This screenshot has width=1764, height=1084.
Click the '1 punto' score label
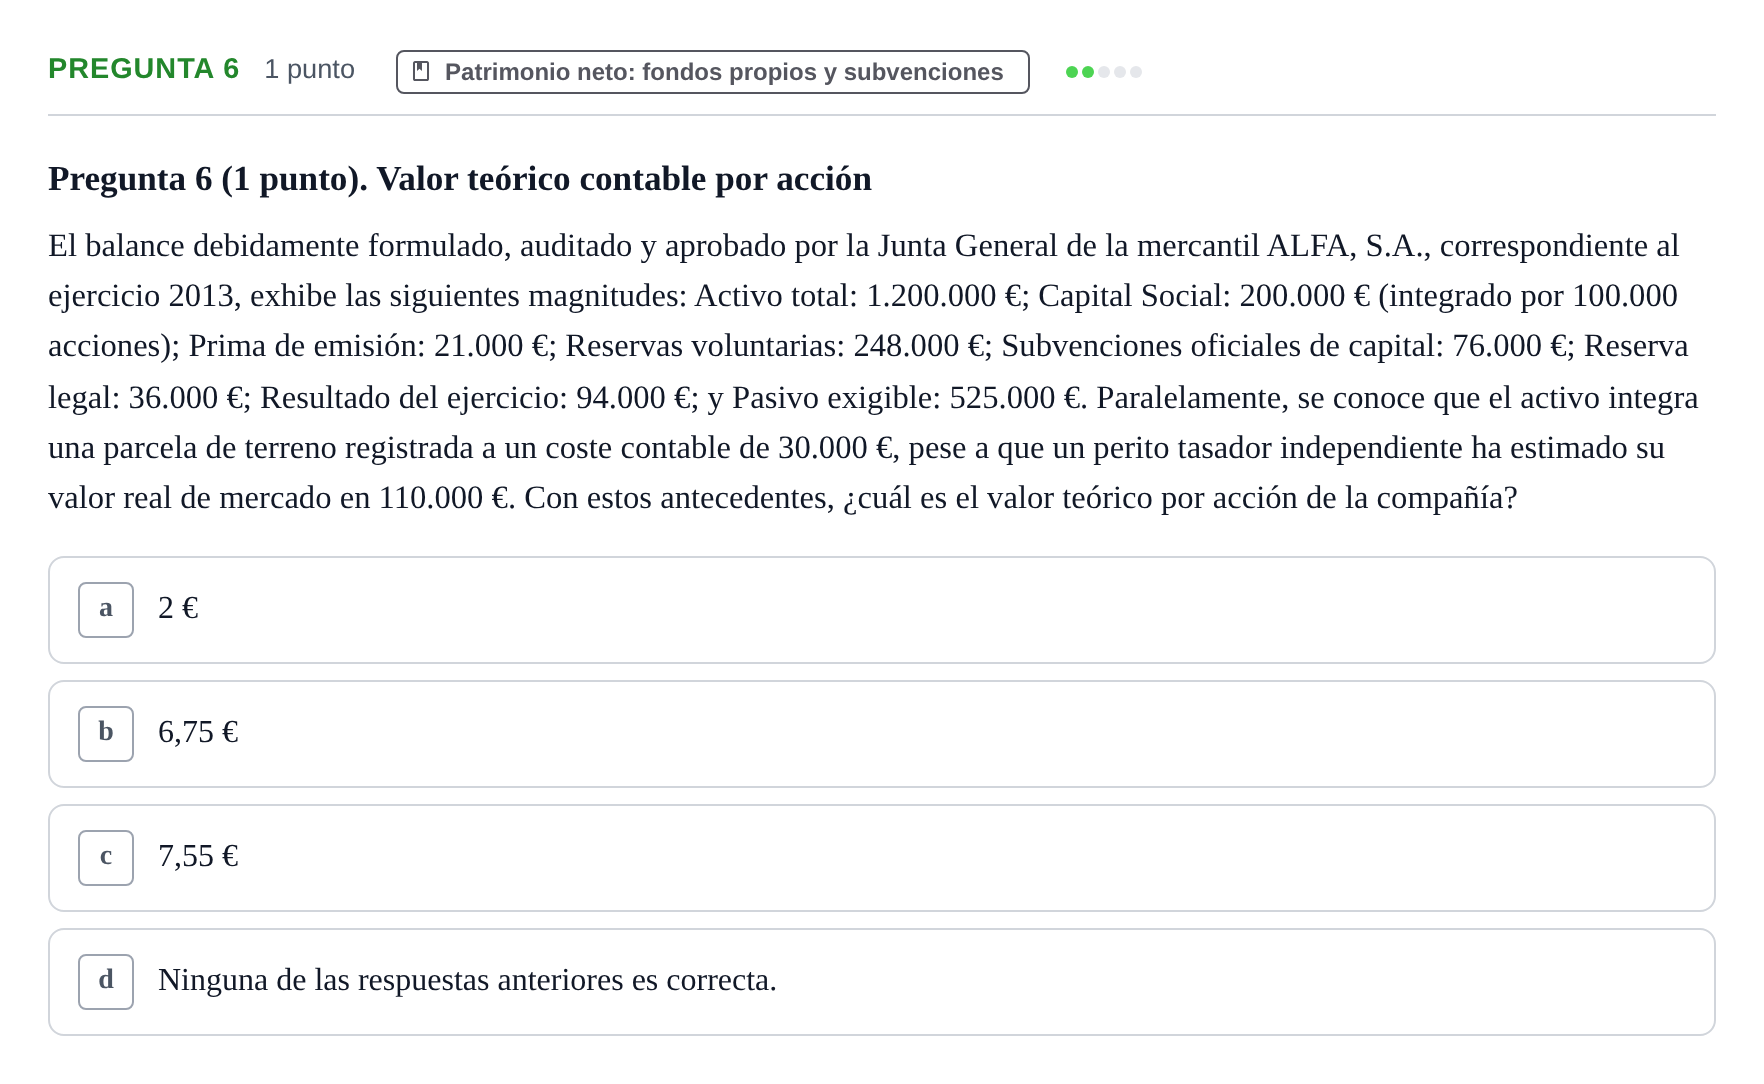click(x=309, y=69)
